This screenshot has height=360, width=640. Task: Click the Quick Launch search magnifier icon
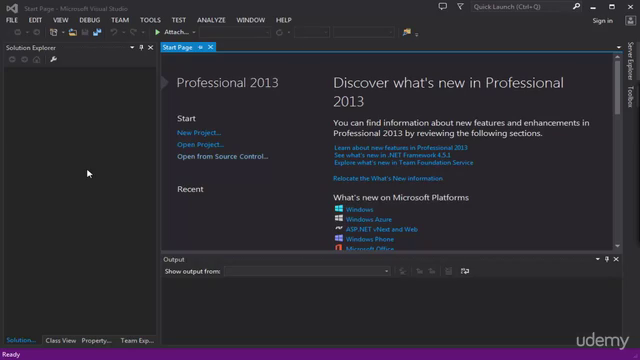576,6
